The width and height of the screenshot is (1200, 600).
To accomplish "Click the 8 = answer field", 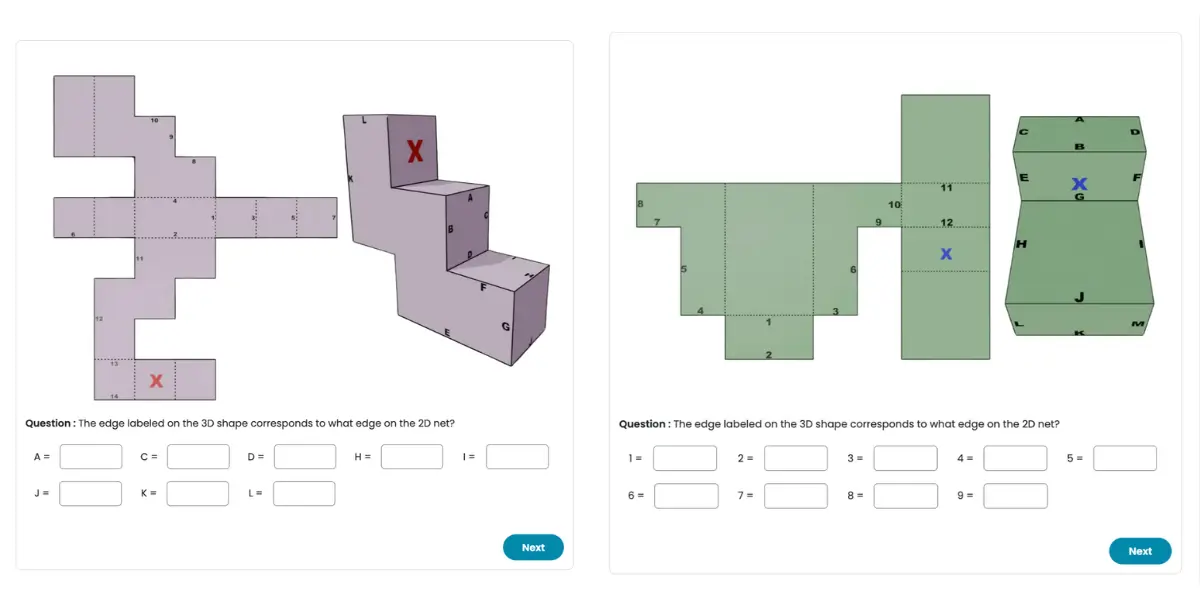I will [x=906, y=496].
